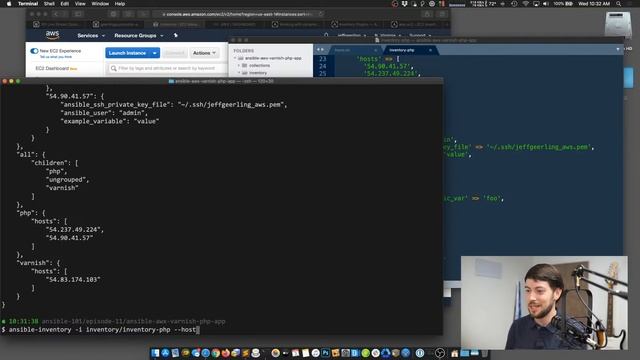The width and height of the screenshot is (640, 360).
Task: Click the instance filter search field
Action: coord(167,68)
